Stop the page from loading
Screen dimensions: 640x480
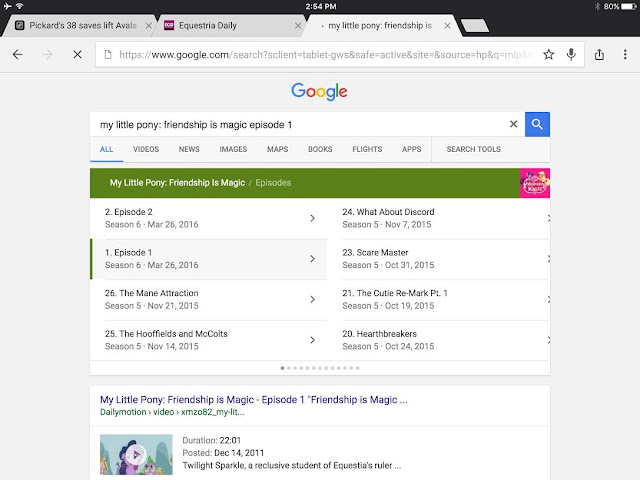click(x=77, y=54)
